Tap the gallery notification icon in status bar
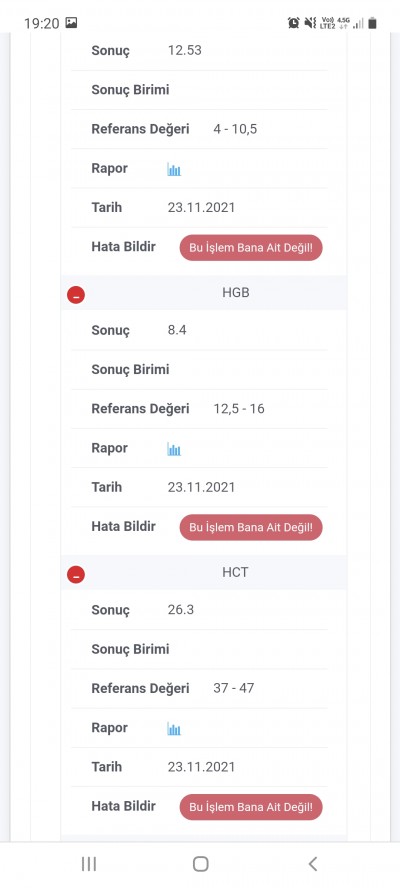400x888 pixels. (71, 23)
